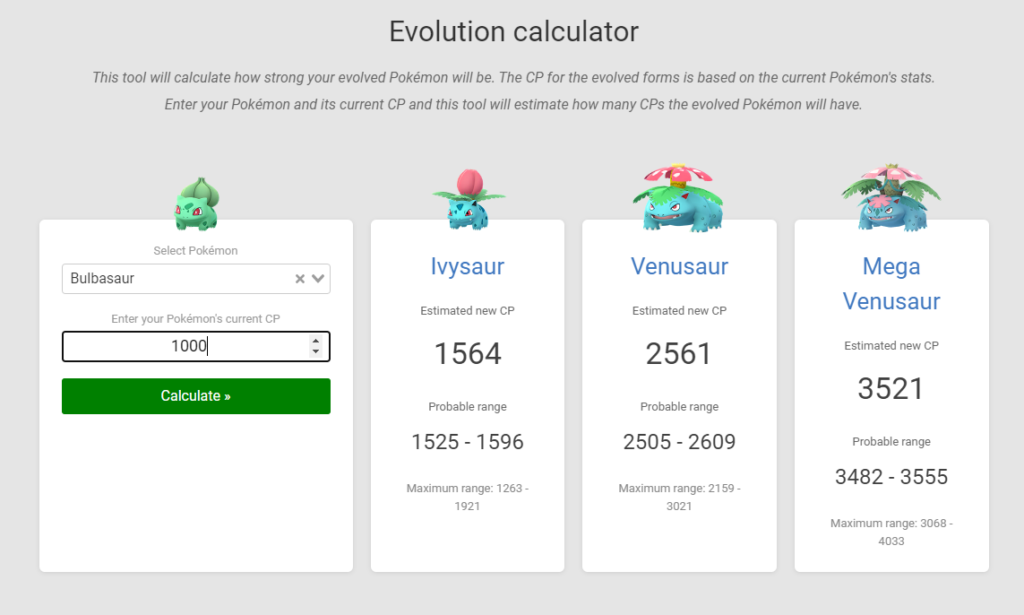Click the Ivysaur sprite image
The height and width of the screenshot is (615, 1024).
tap(468, 199)
